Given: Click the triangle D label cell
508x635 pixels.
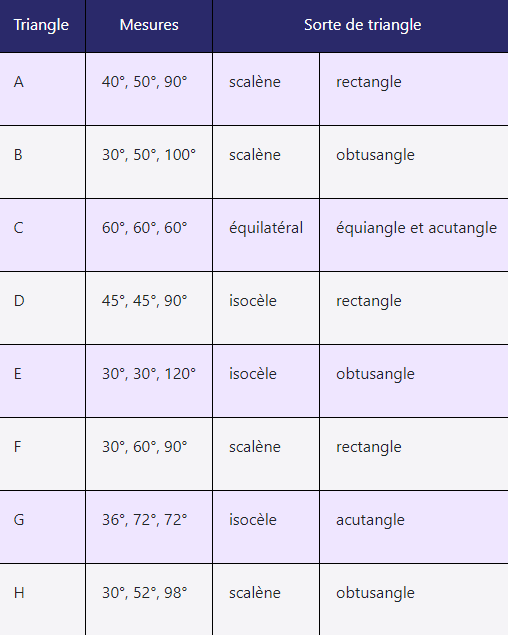Looking at the screenshot, I should [42, 308].
